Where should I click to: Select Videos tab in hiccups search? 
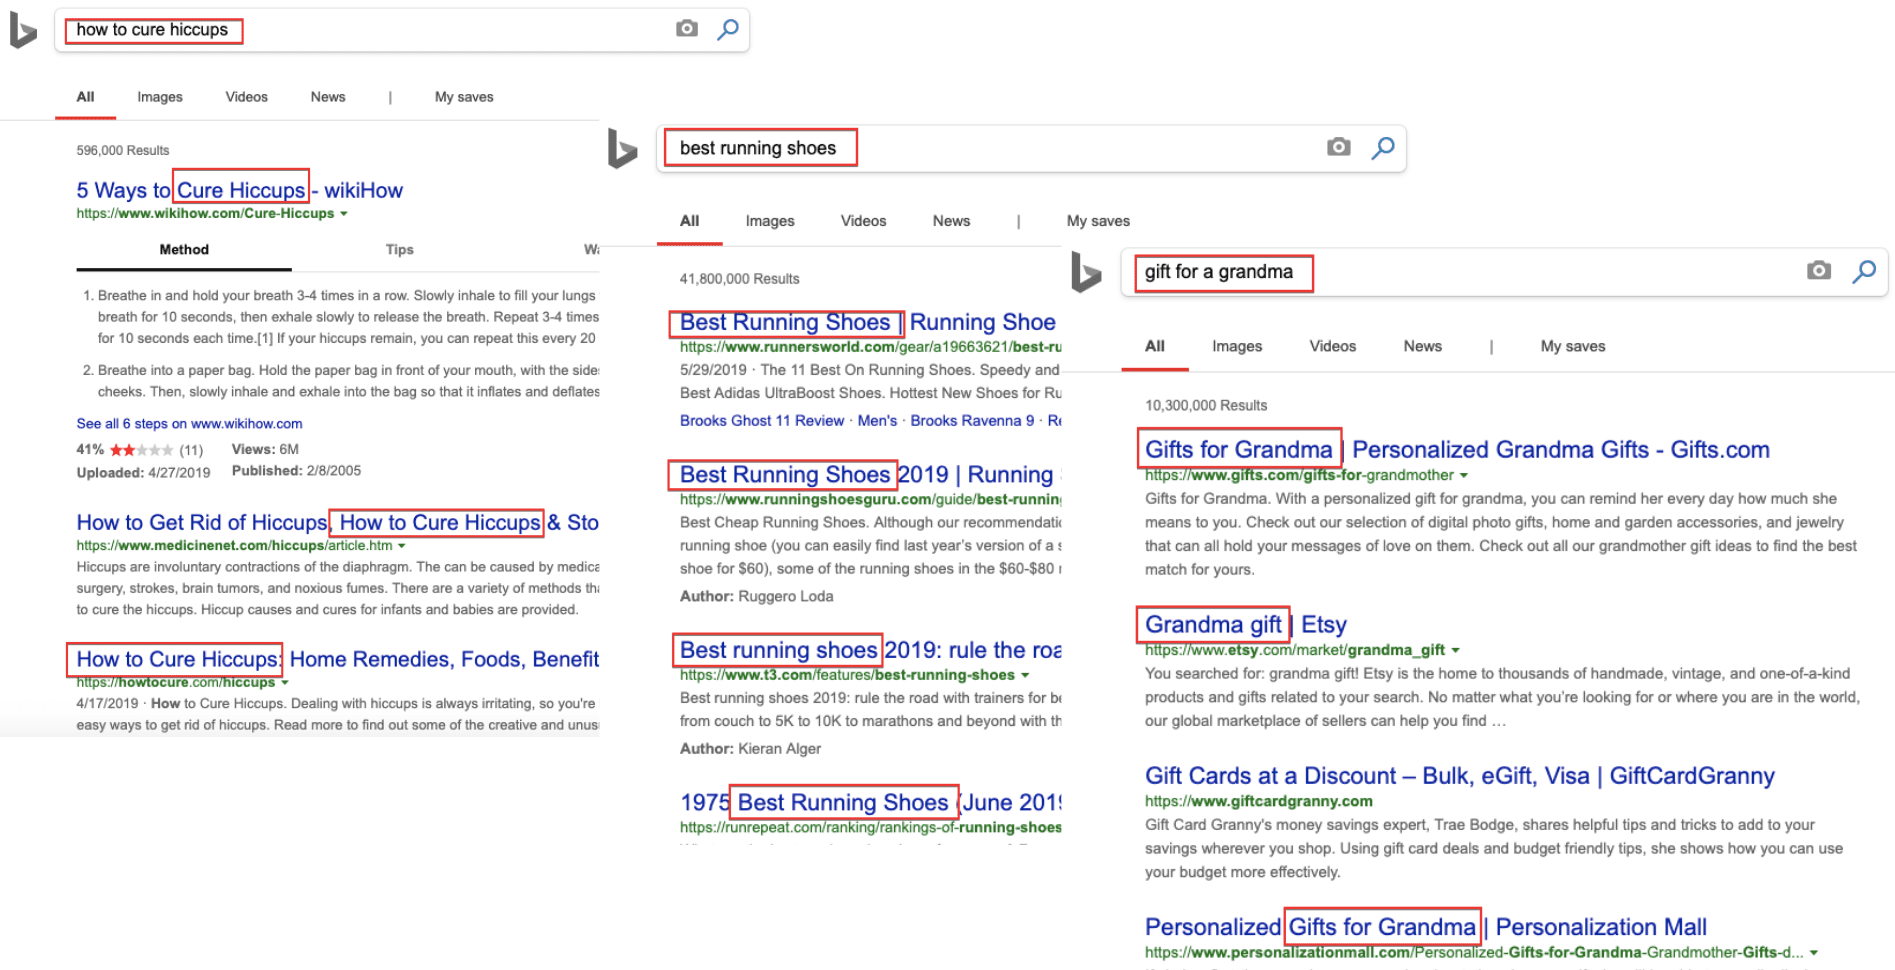pyautogui.click(x=246, y=97)
